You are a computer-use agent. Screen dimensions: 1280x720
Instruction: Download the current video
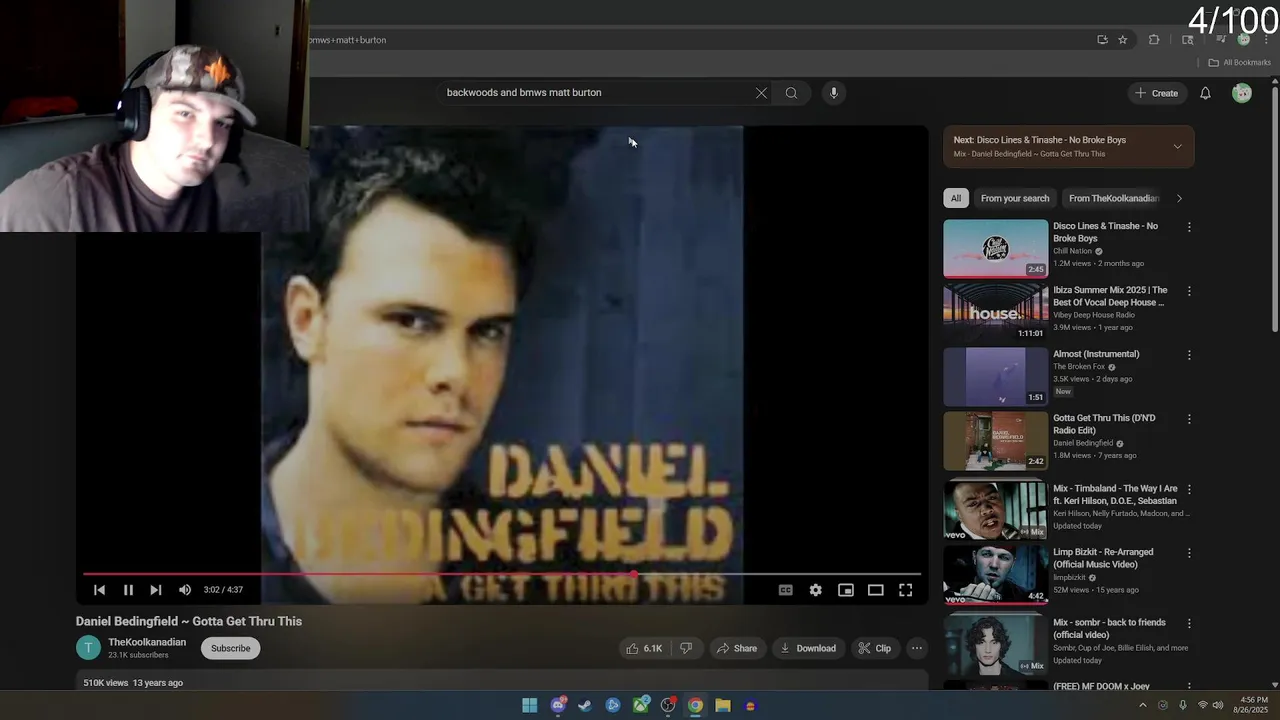(x=808, y=648)
